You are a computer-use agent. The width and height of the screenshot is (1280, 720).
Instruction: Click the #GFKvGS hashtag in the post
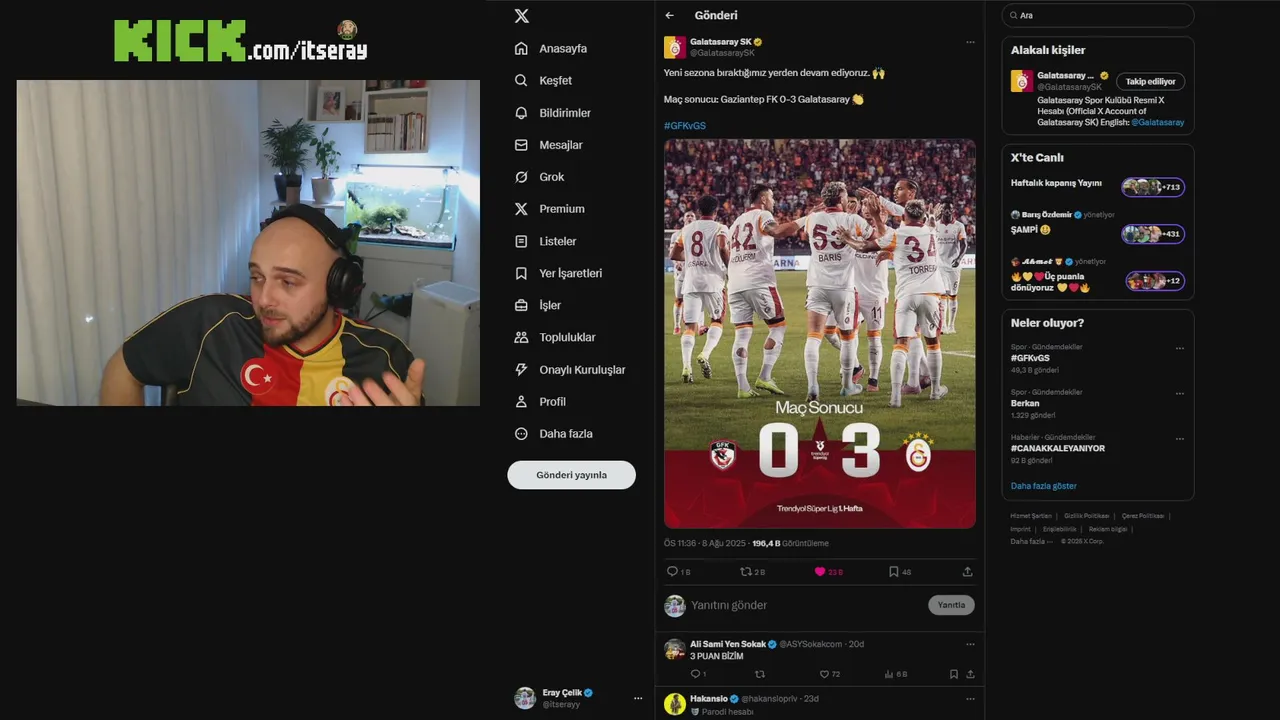[x=685, y=126]
